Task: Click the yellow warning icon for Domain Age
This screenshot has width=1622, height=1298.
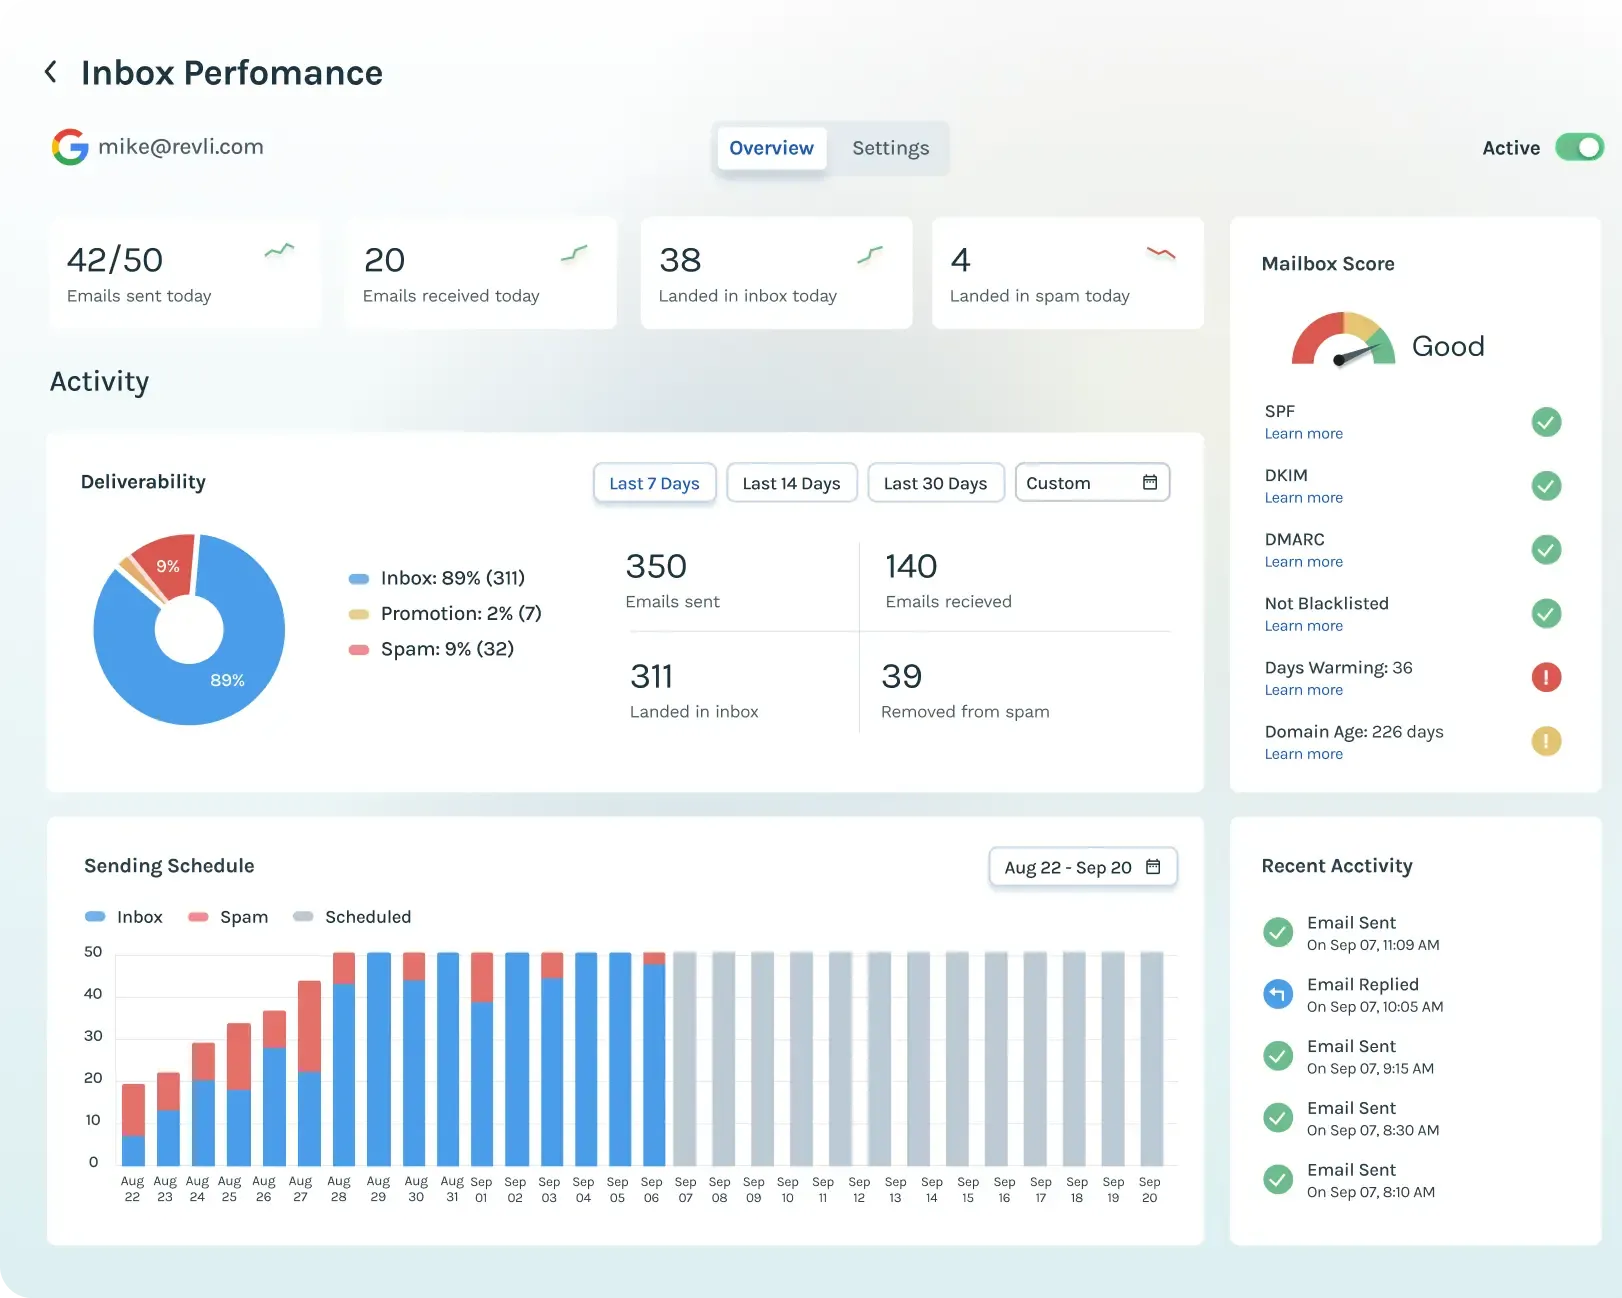Action: point(1546,742)
